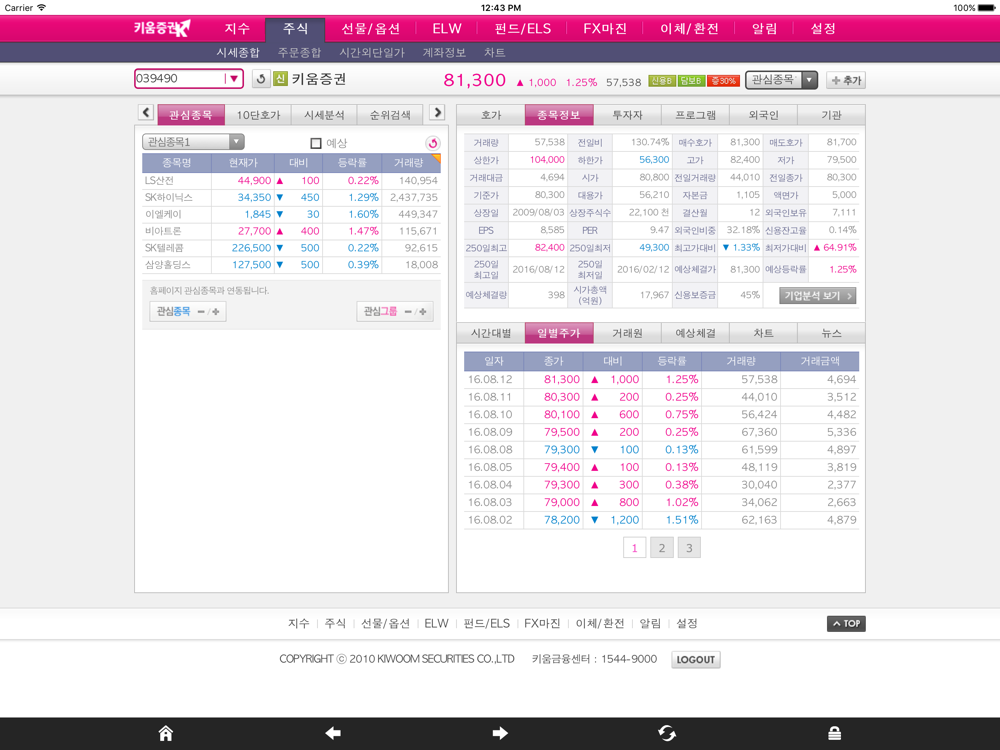
Task: Click the 증30% red badge
Action: point(723,81)
